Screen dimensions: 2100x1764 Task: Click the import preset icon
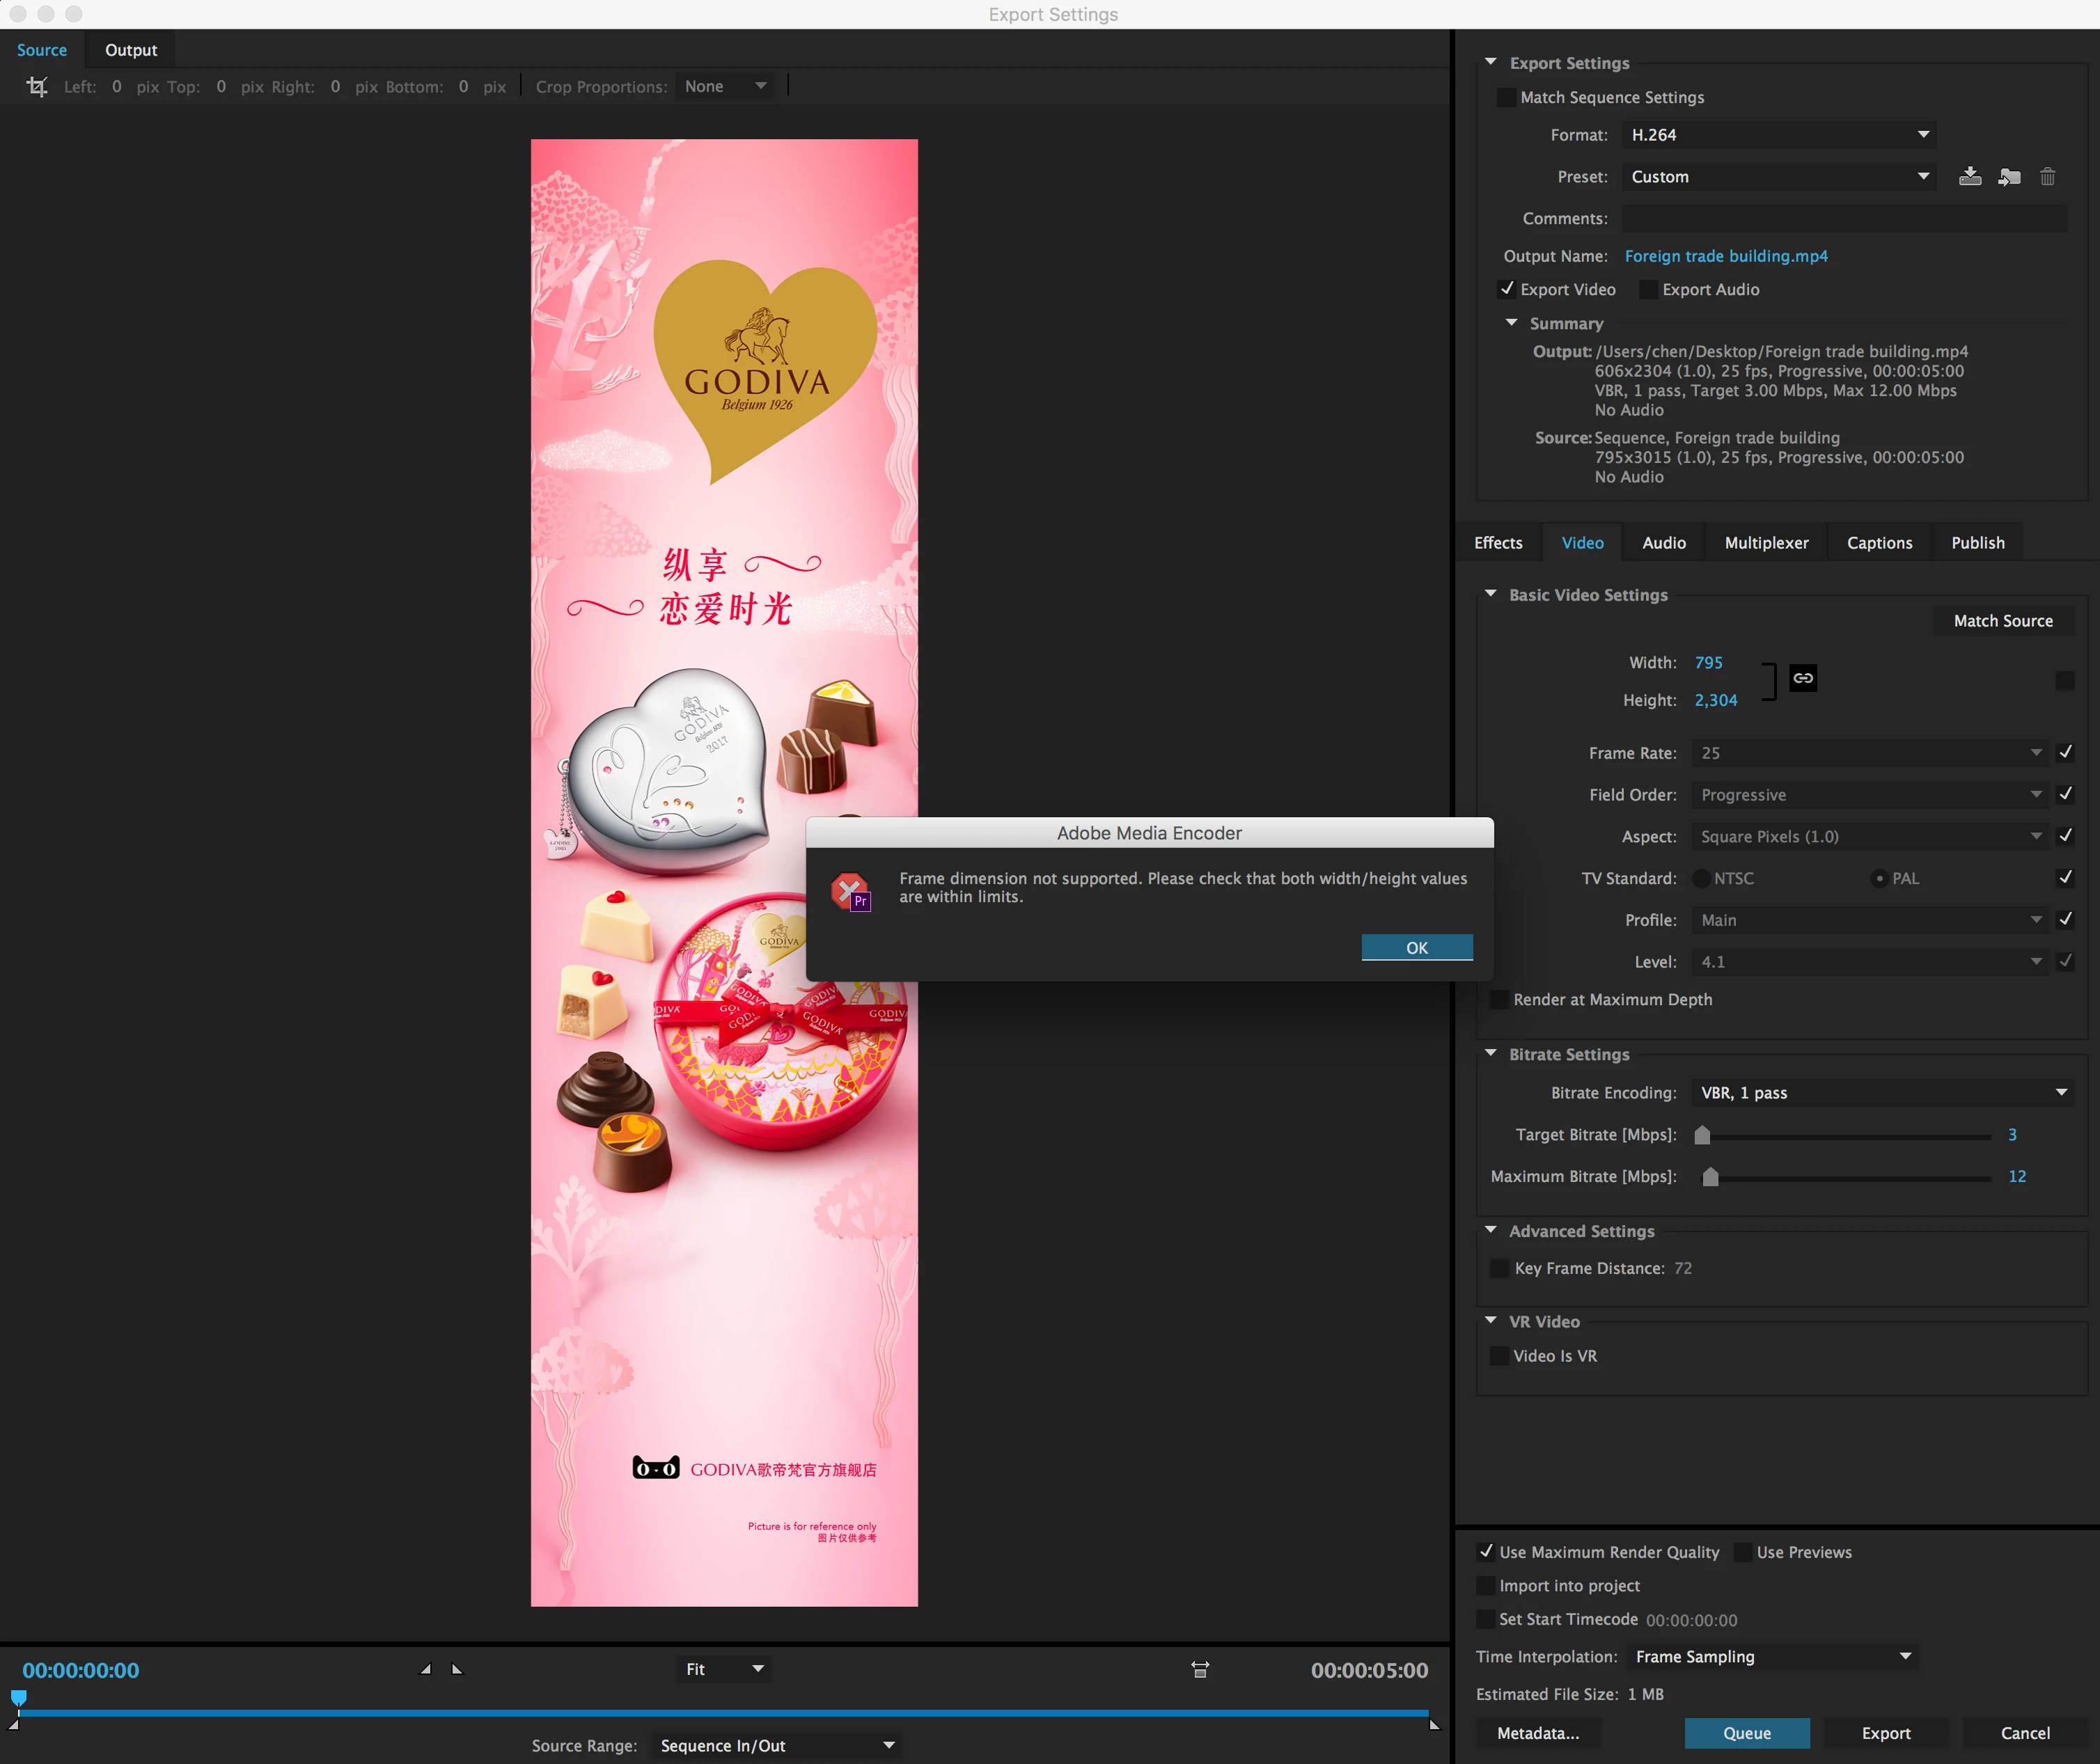2008,177
